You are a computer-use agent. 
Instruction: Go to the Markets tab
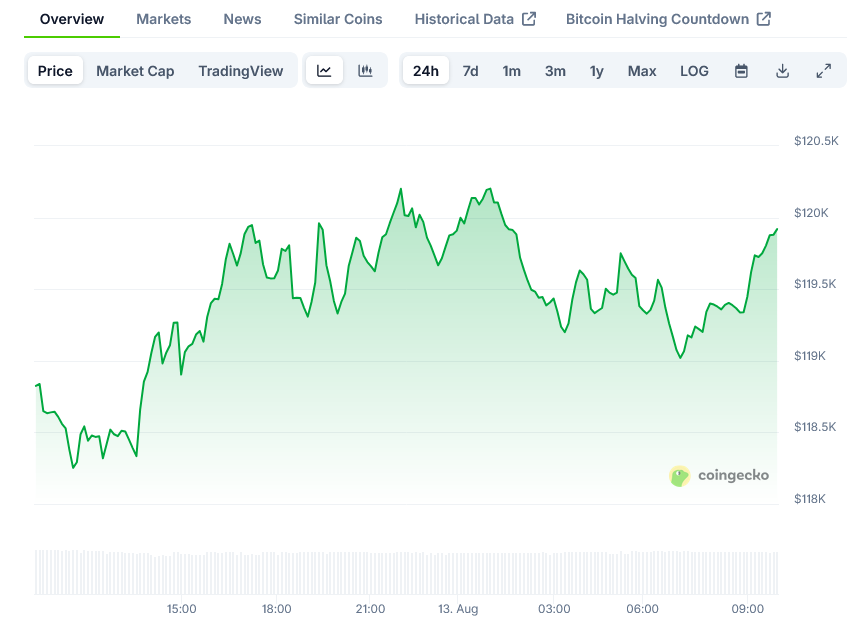(163, 19)
